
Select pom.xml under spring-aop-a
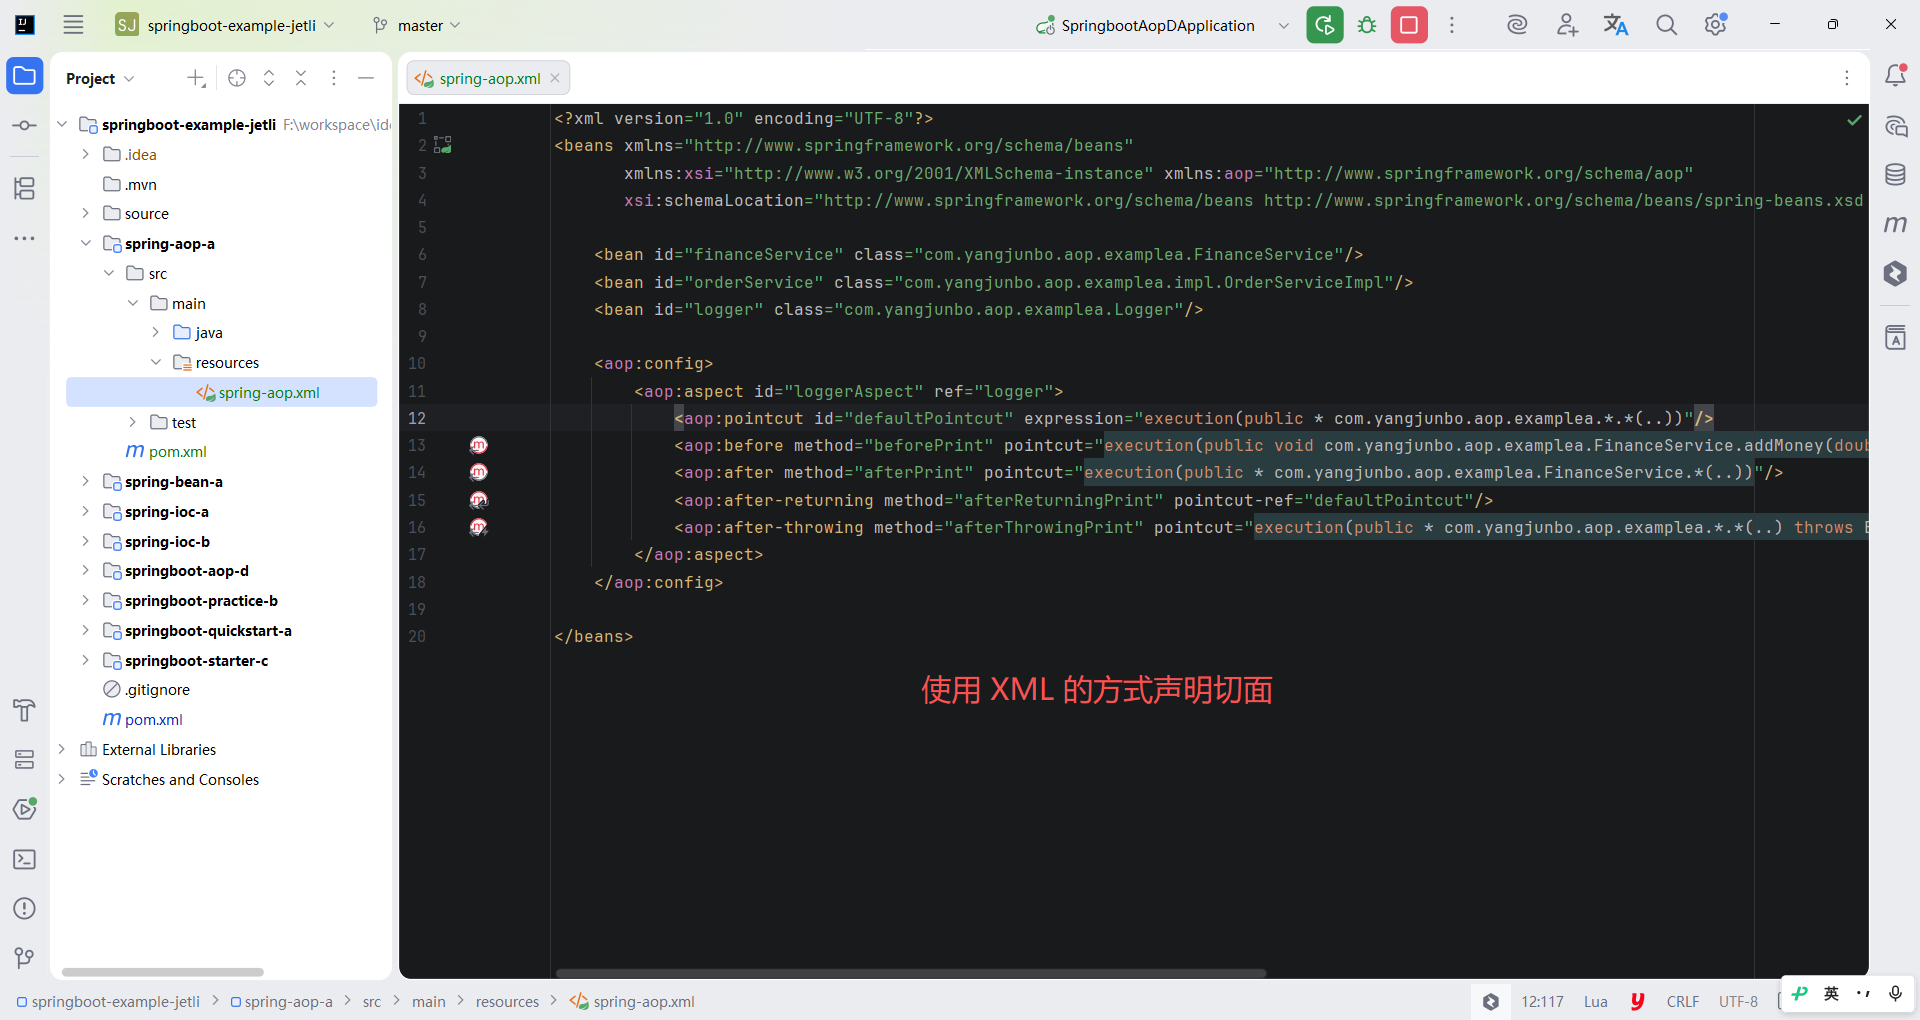[x=166, y=451]
